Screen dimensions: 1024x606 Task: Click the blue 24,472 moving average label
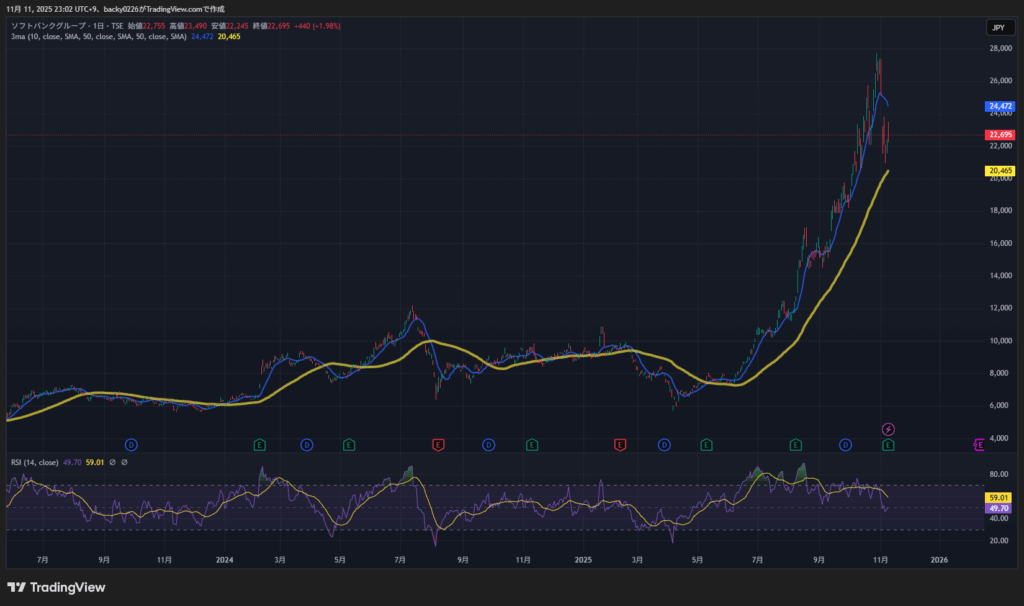coord(1000,106)
